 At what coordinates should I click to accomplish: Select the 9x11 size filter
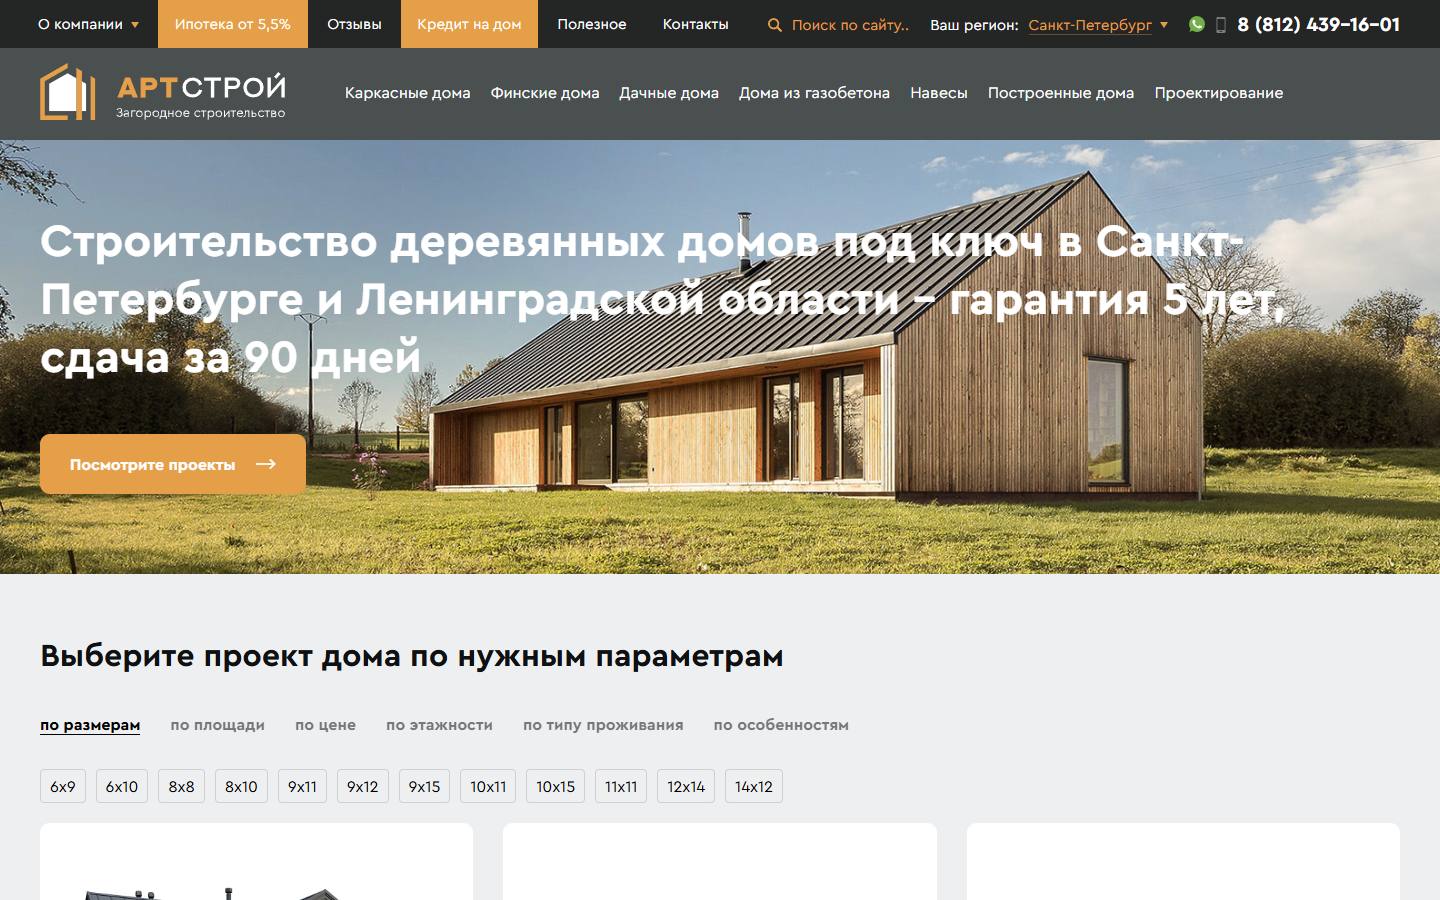click(x=302, y=786)
